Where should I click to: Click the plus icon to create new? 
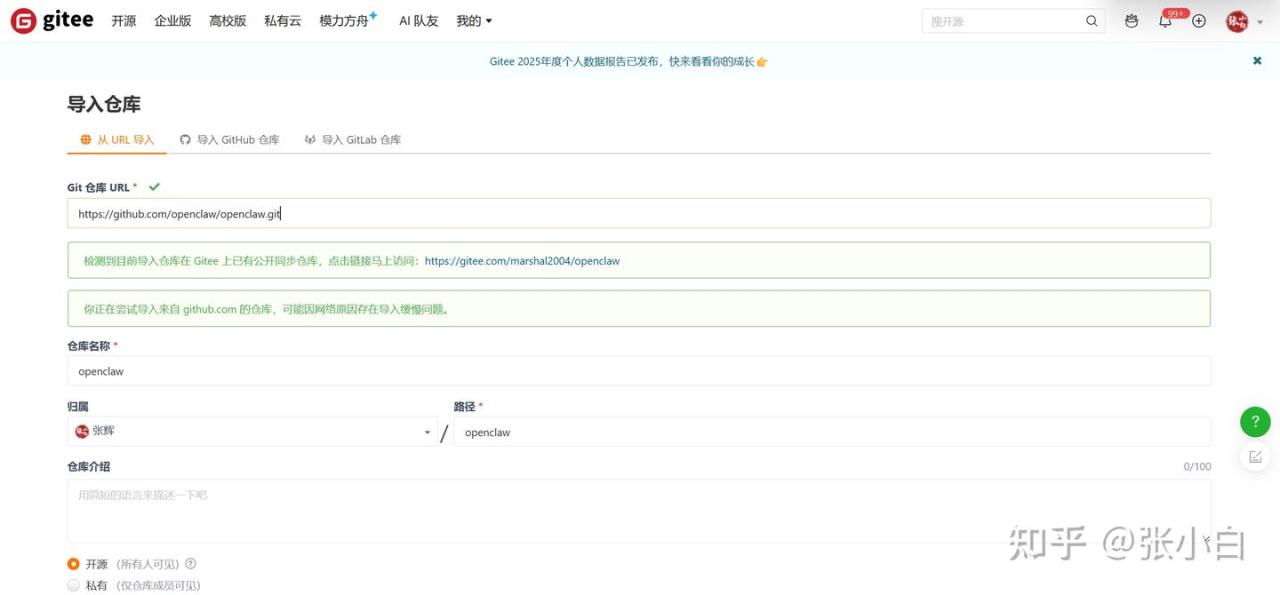1199,21
